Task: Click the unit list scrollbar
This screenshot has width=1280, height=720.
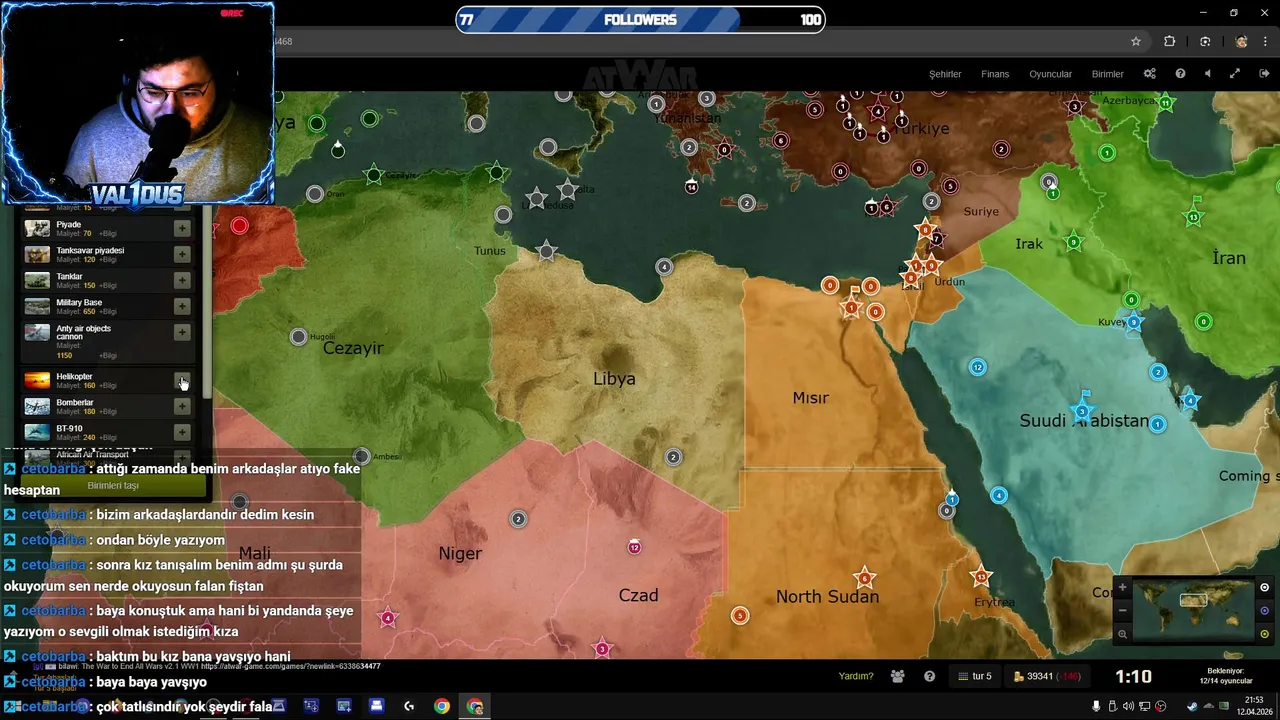Action: pos(207,300)
